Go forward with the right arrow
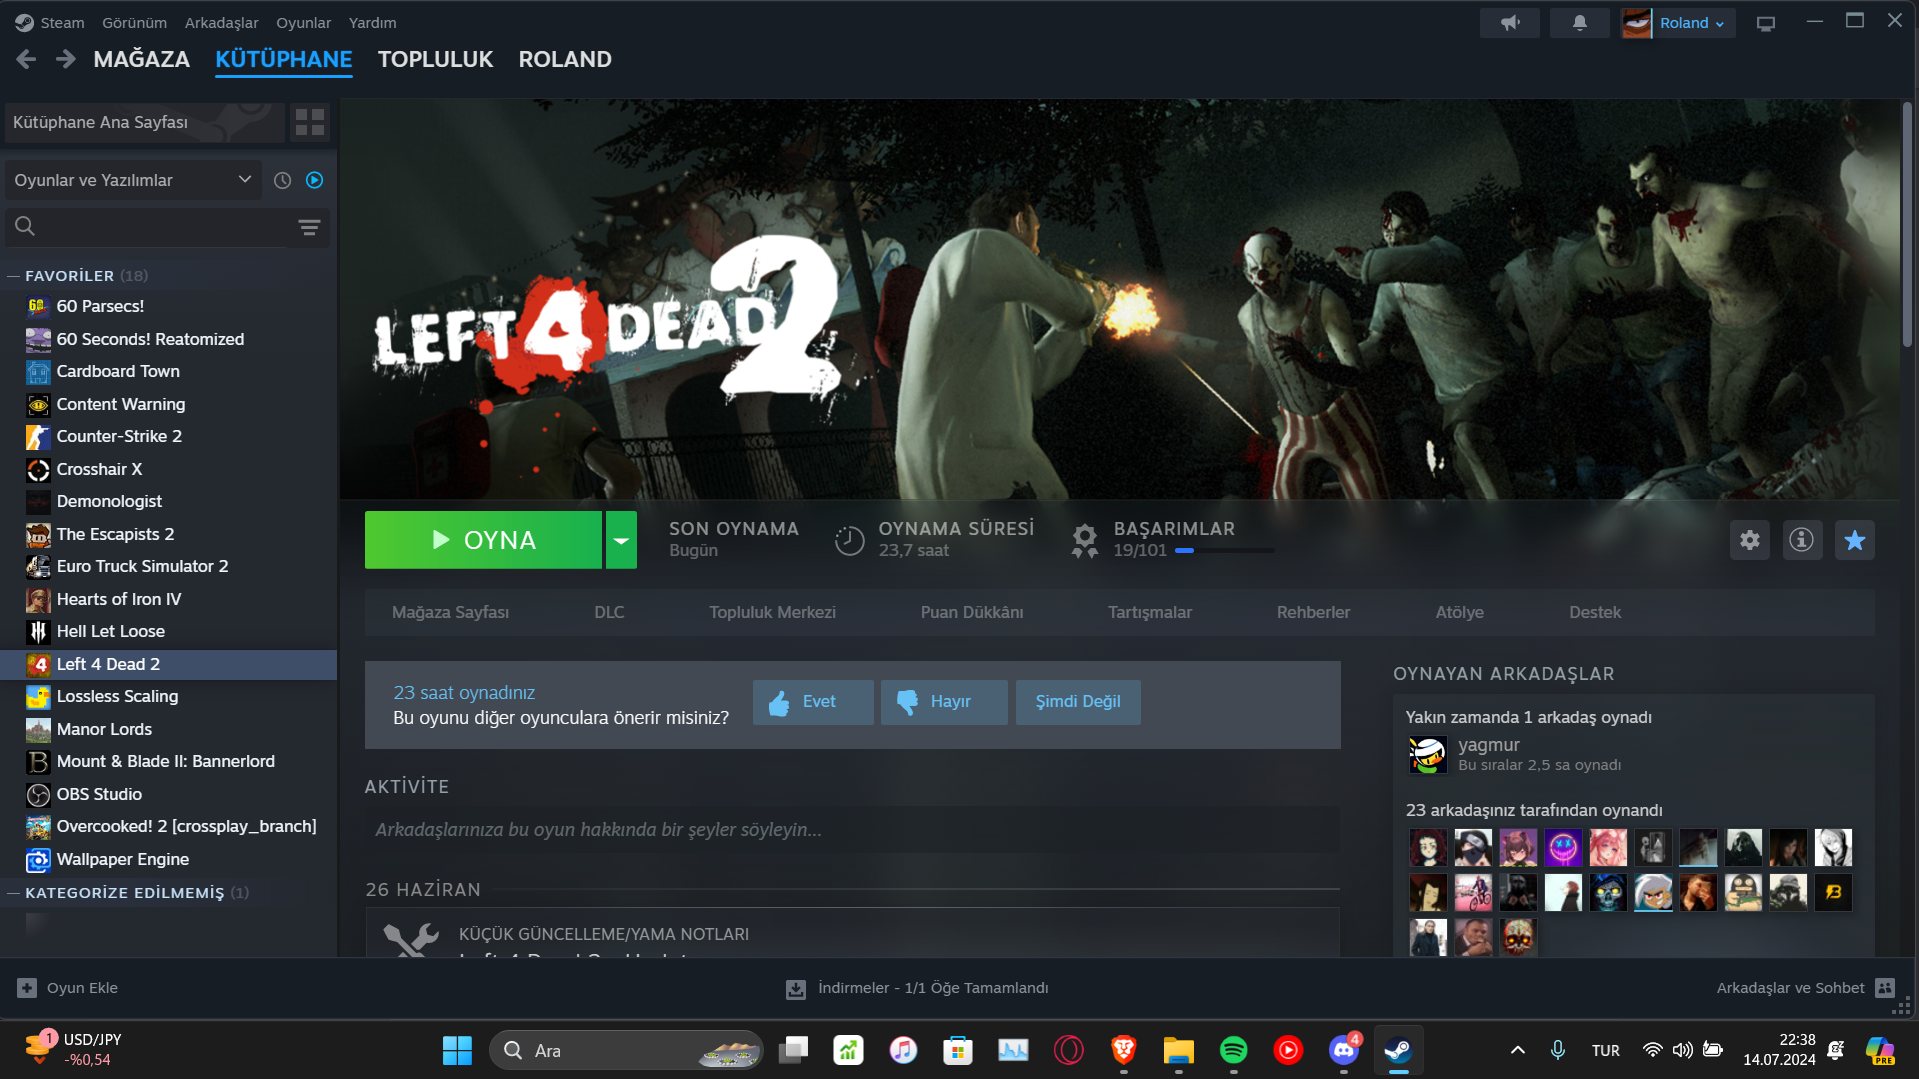Viewport: 1919px width, 1079px height. pyautogui.click(x=66, y=59)
